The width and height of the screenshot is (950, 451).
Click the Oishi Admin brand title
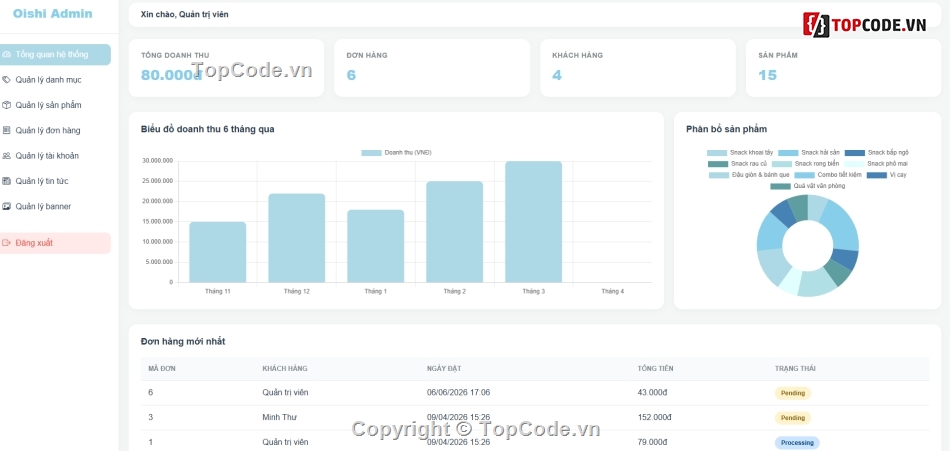[x=53, y=13]
